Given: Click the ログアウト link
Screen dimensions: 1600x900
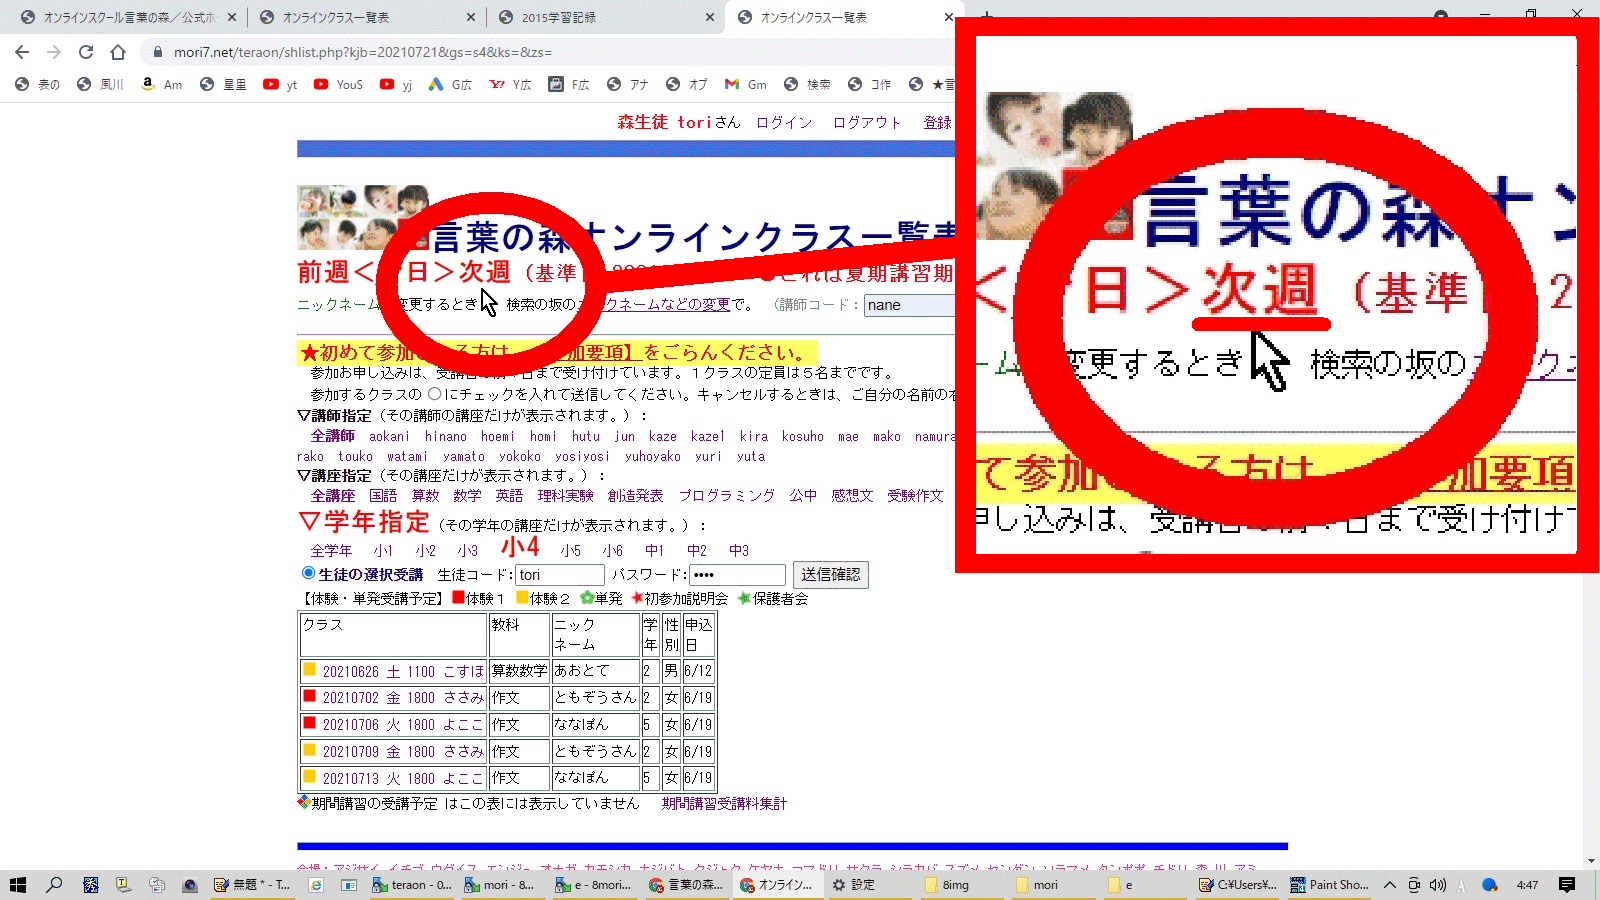Looking at the screenshot, I should (x=867, y=122).
